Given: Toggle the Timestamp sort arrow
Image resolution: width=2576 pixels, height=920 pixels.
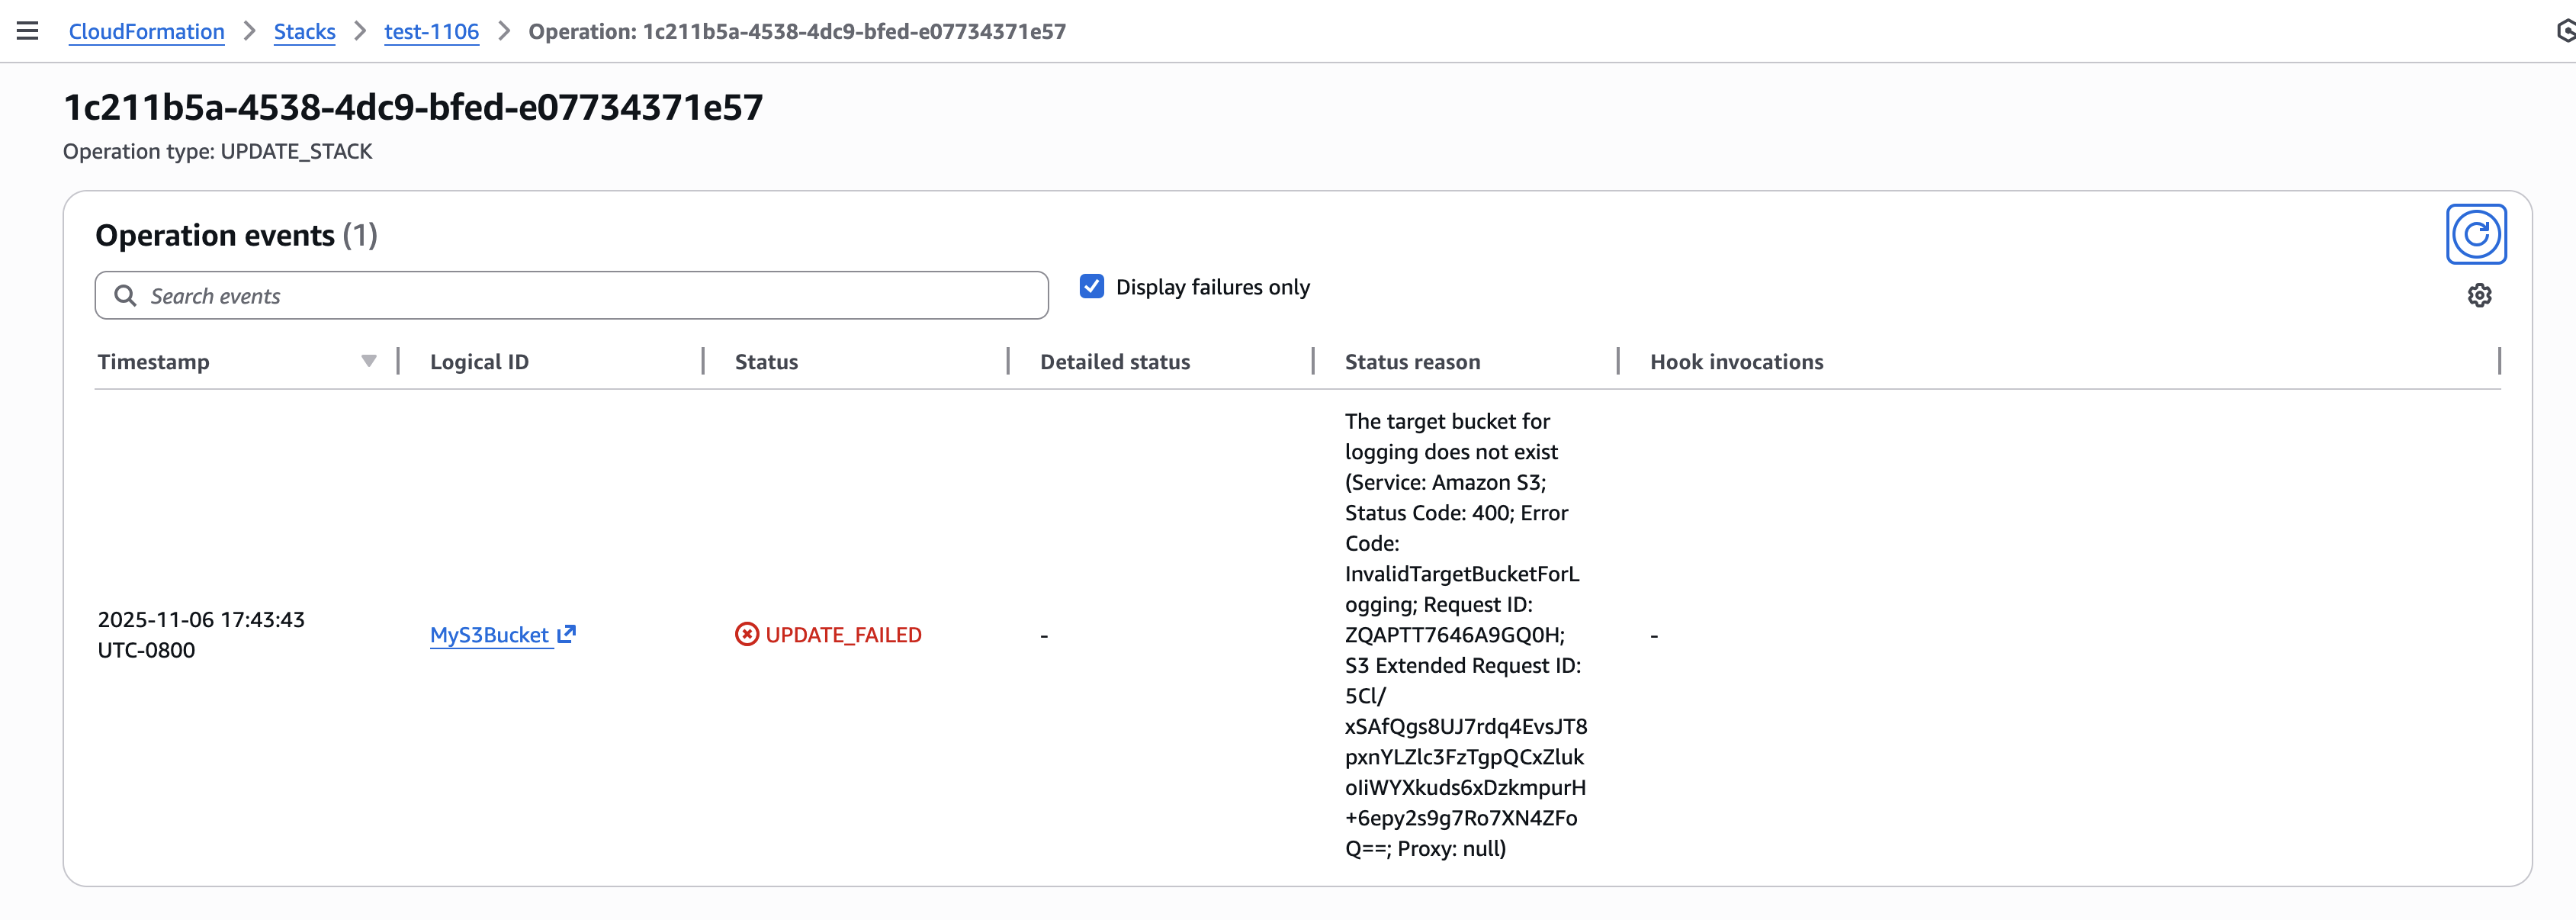Looking at the screenshot, I should [369, 362].
